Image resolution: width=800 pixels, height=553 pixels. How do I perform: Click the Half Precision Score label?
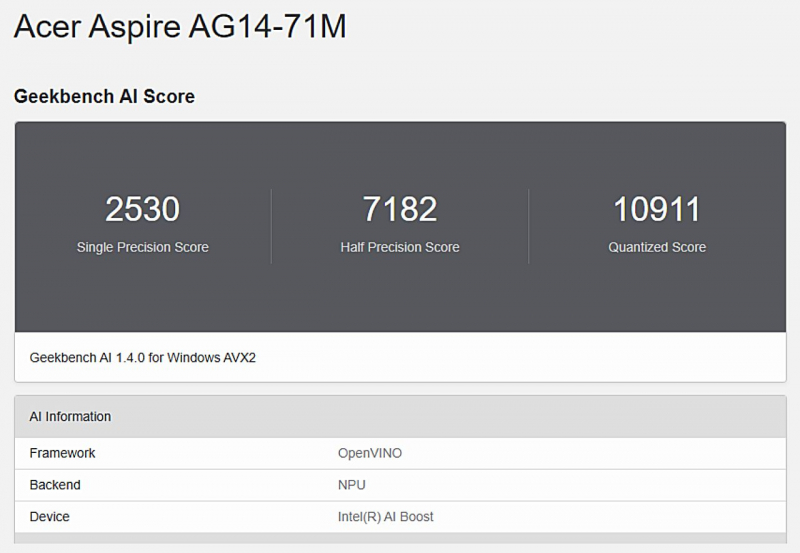coord(400,247)
